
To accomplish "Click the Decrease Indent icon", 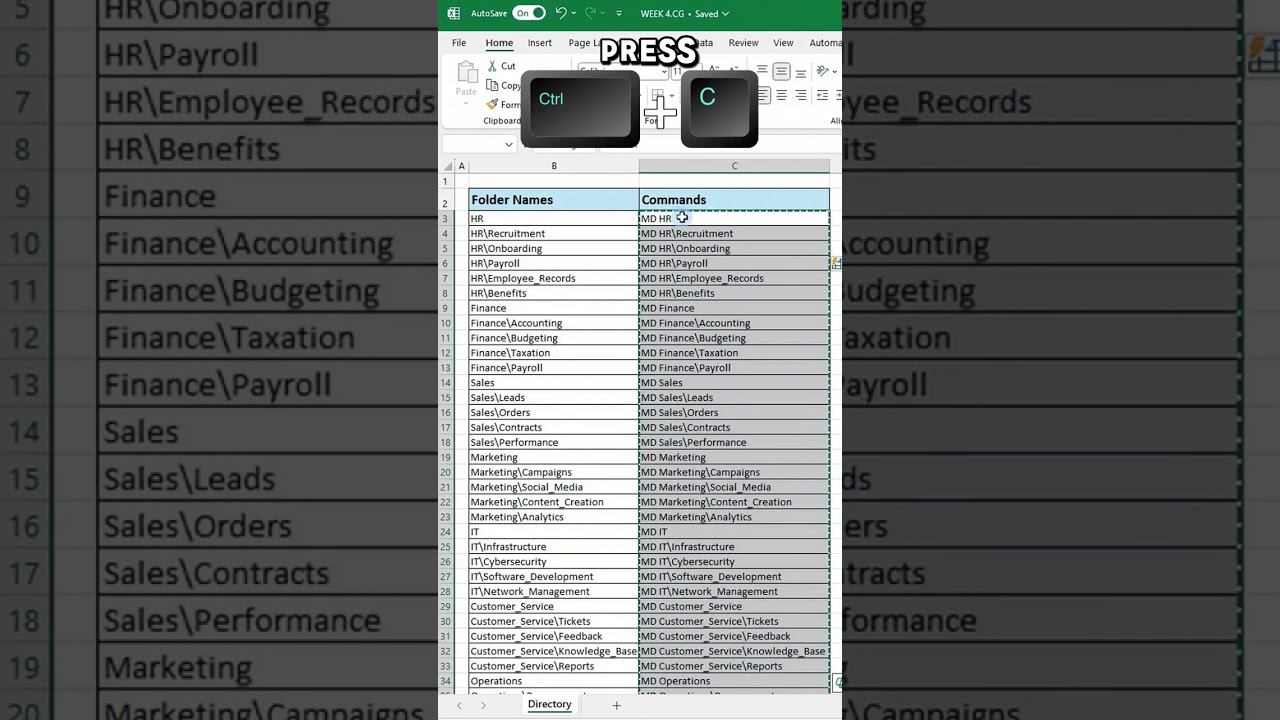I will click(x=820, y=93).
